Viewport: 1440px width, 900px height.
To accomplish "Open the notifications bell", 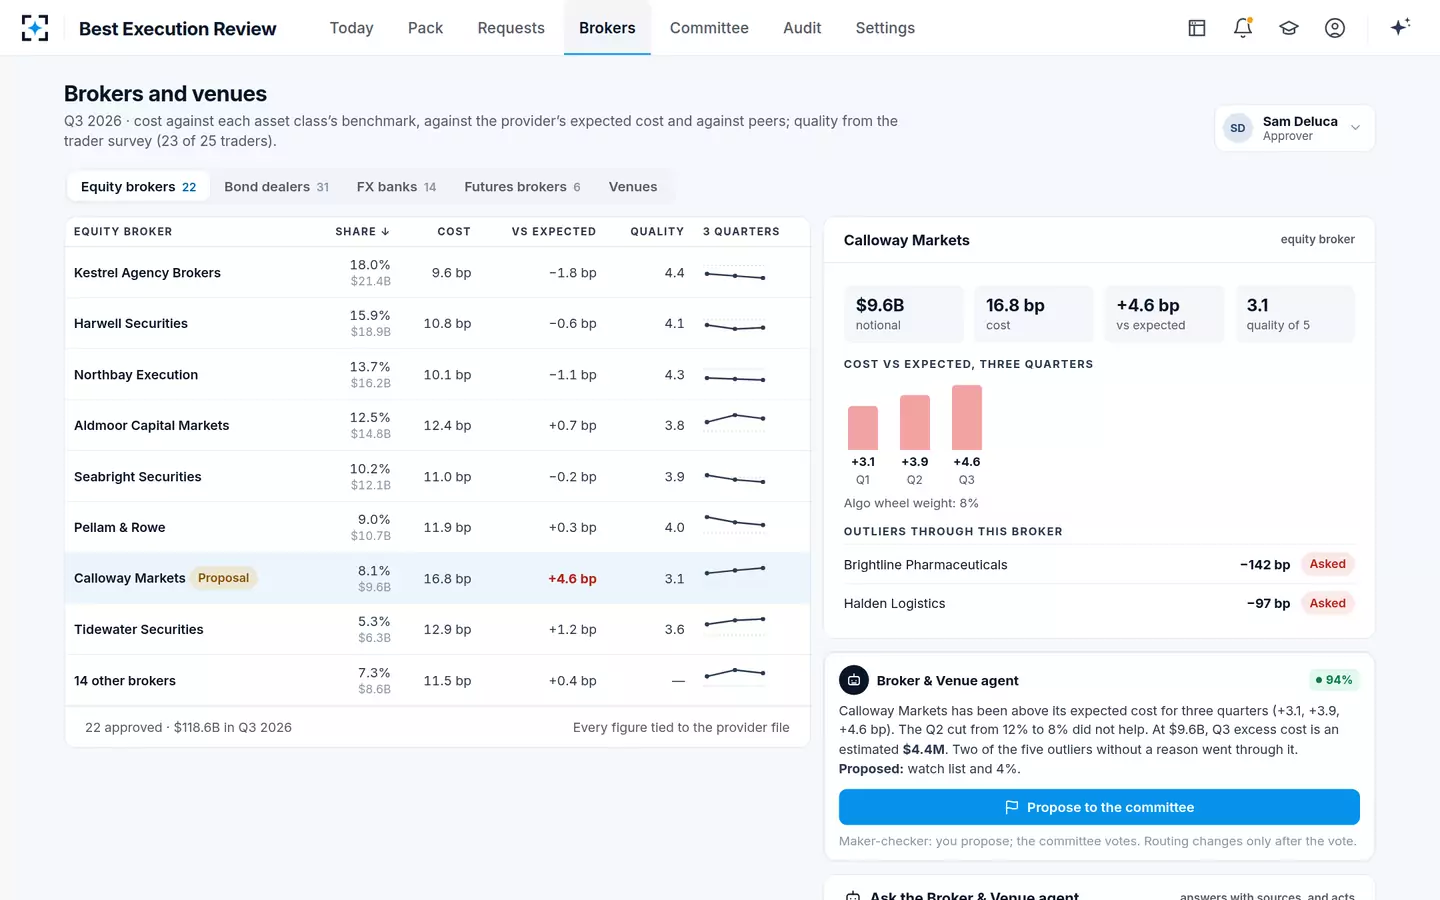I will 1243,28.
